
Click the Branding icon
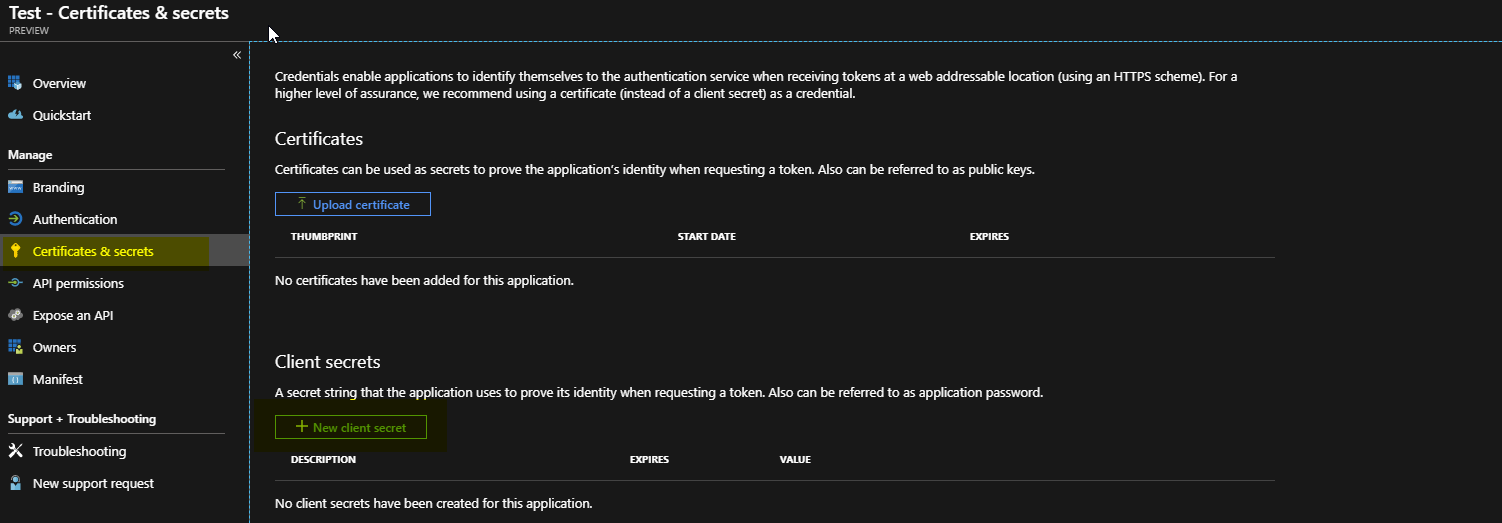pos(15,187)
